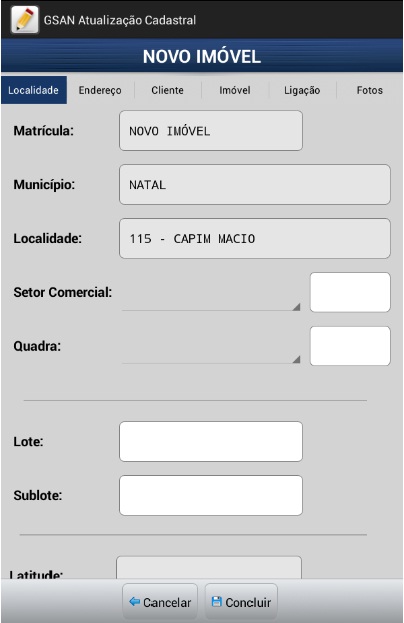
Task: Open the Setor Comercial dropdown
Action: 211,293
